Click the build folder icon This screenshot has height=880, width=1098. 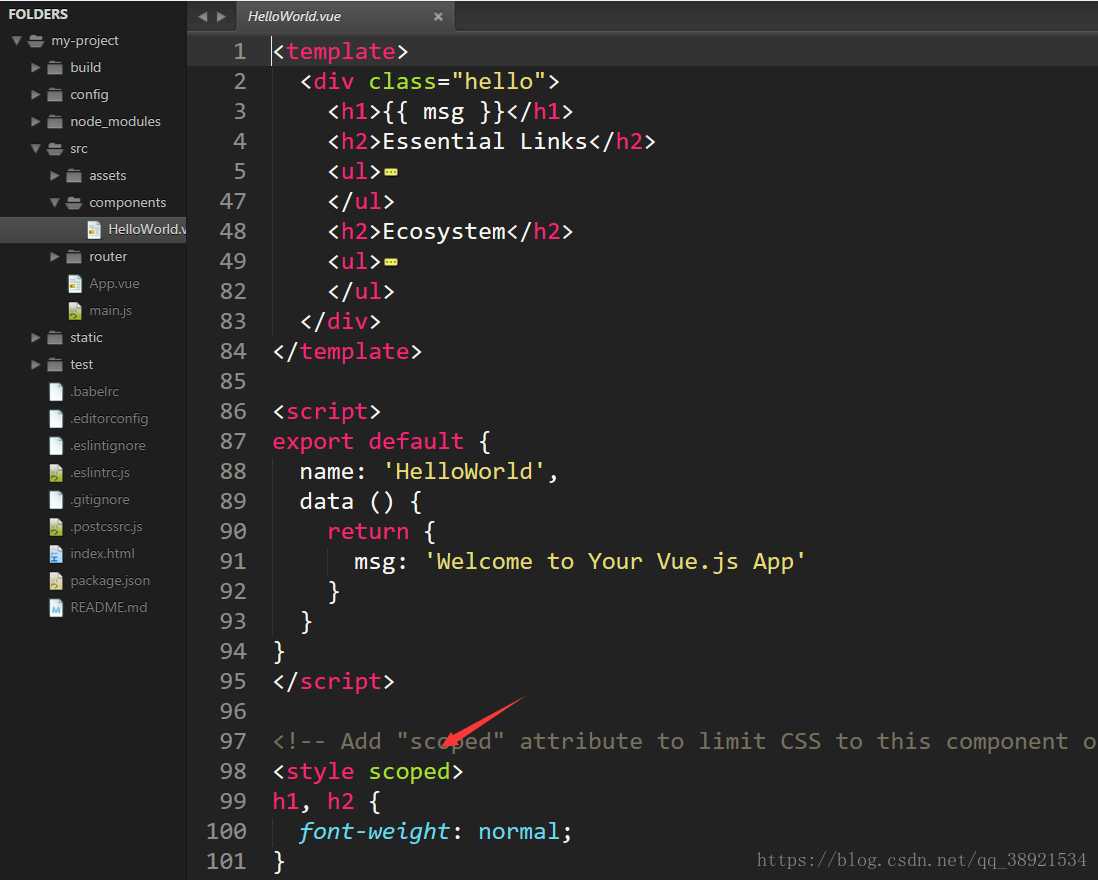tap(55, 68)
